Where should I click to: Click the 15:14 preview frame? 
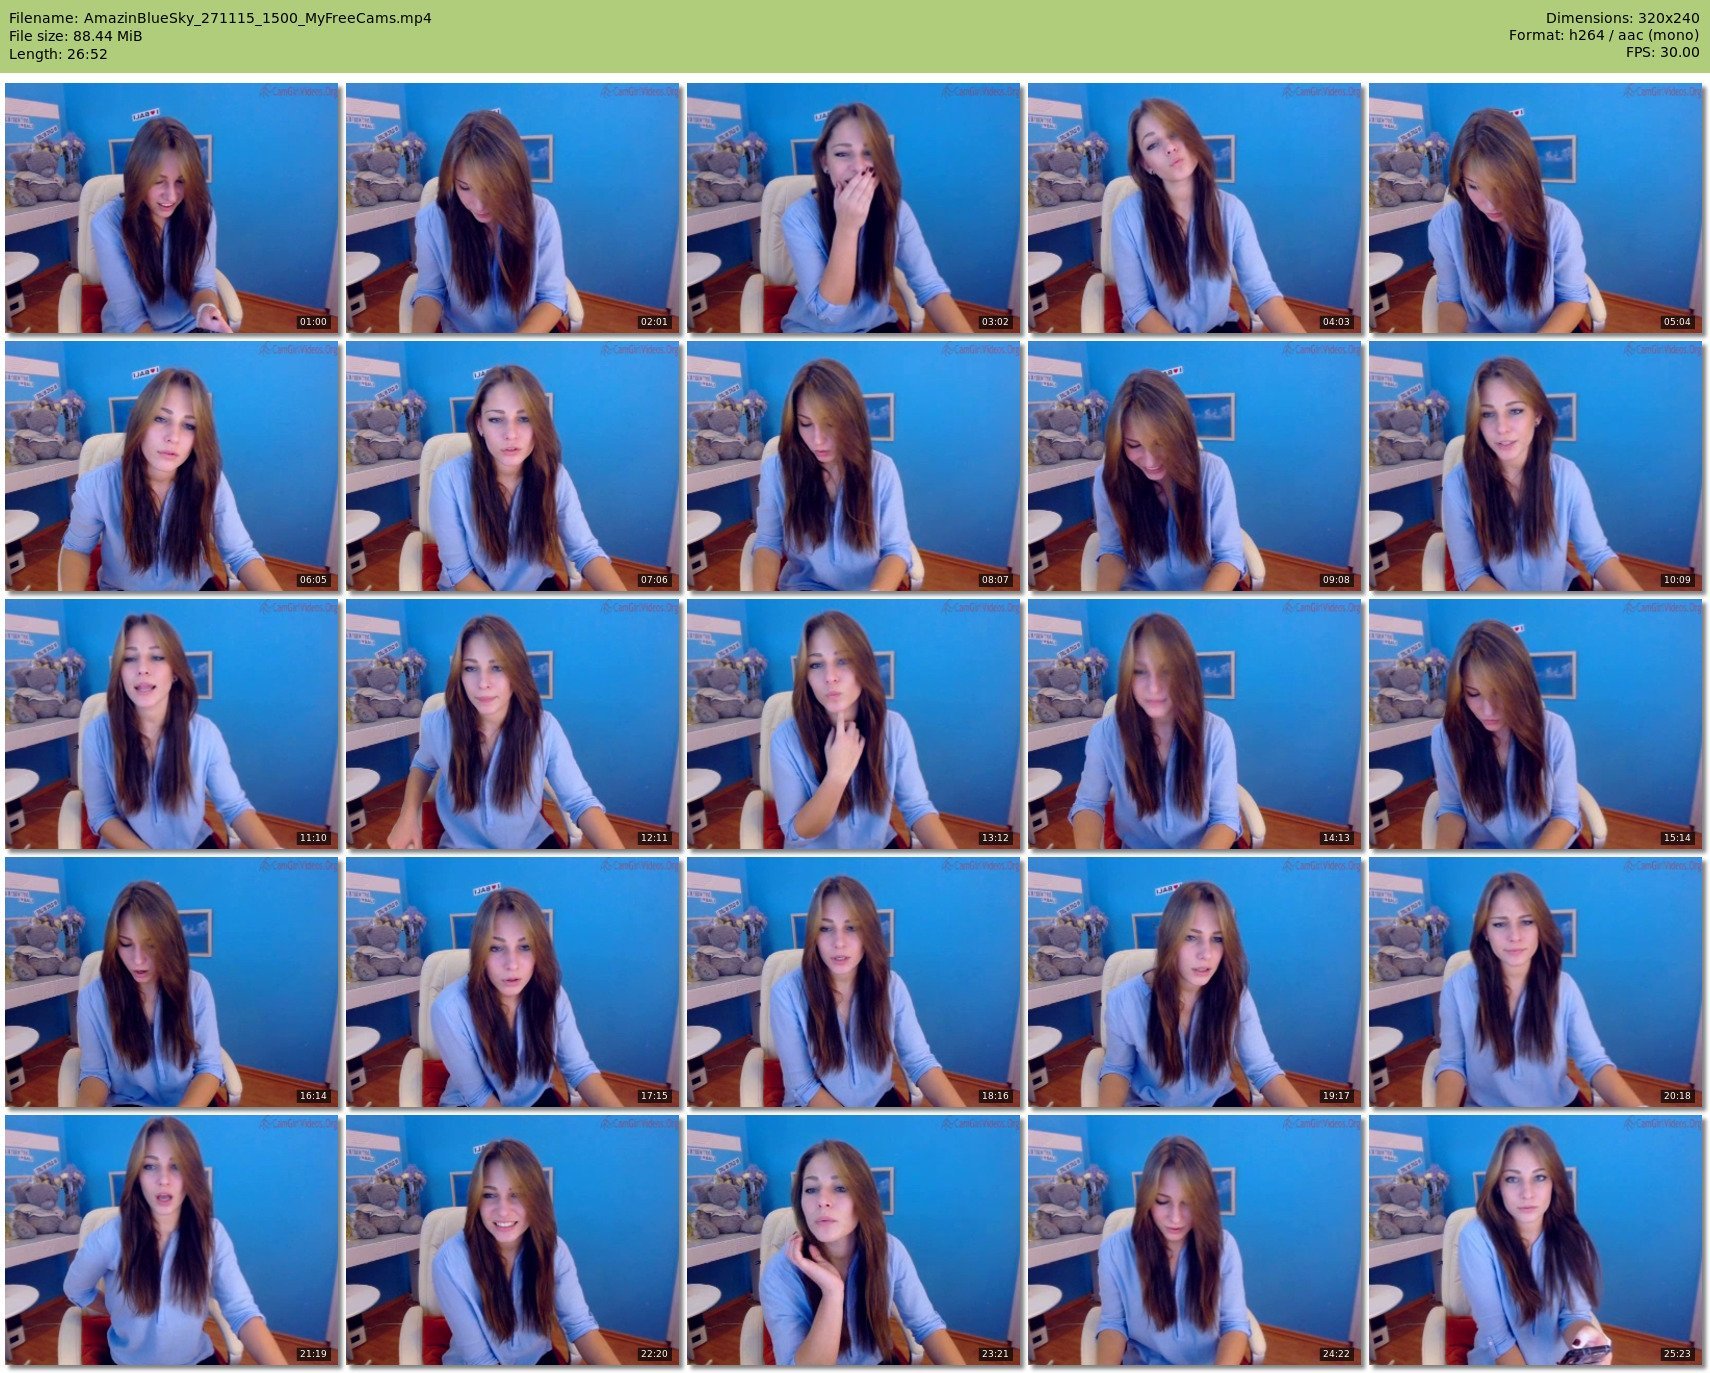point(1536,724)
